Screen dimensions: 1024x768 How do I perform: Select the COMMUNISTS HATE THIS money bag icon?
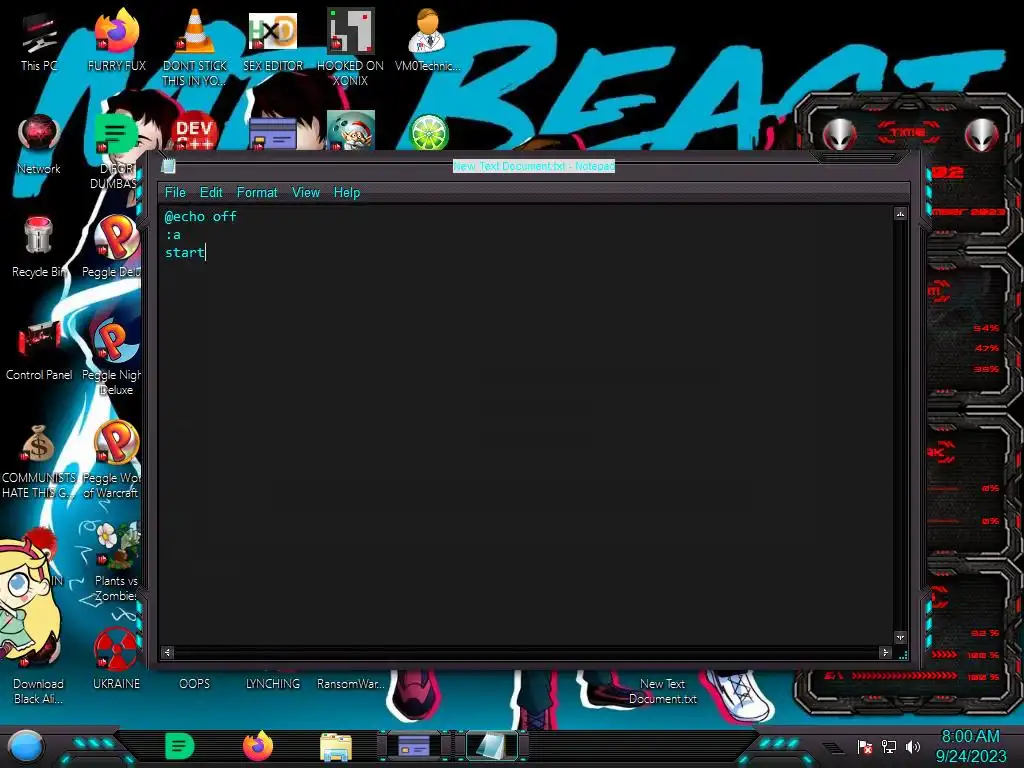pos(39,461)
